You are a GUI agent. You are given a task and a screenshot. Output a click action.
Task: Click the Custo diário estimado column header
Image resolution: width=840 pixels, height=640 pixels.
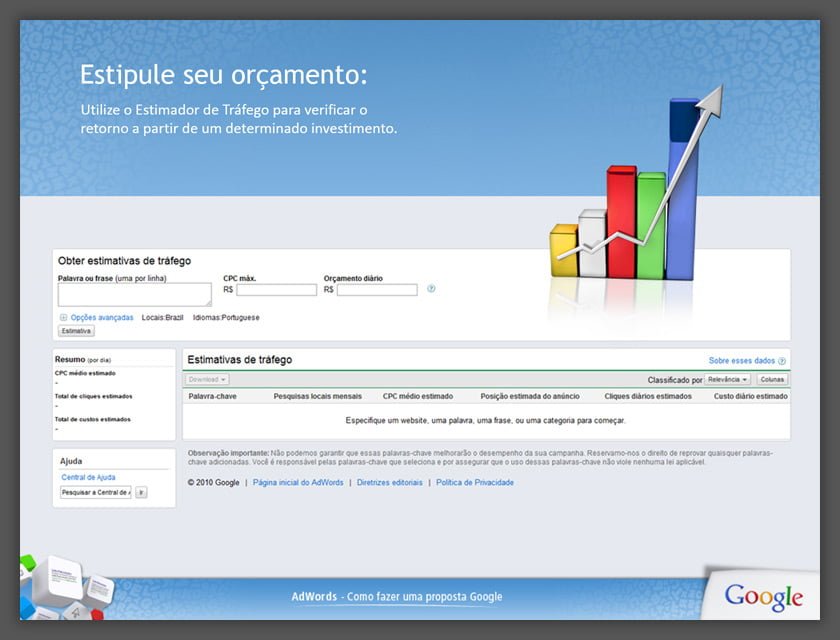click(x=751, y=396)
